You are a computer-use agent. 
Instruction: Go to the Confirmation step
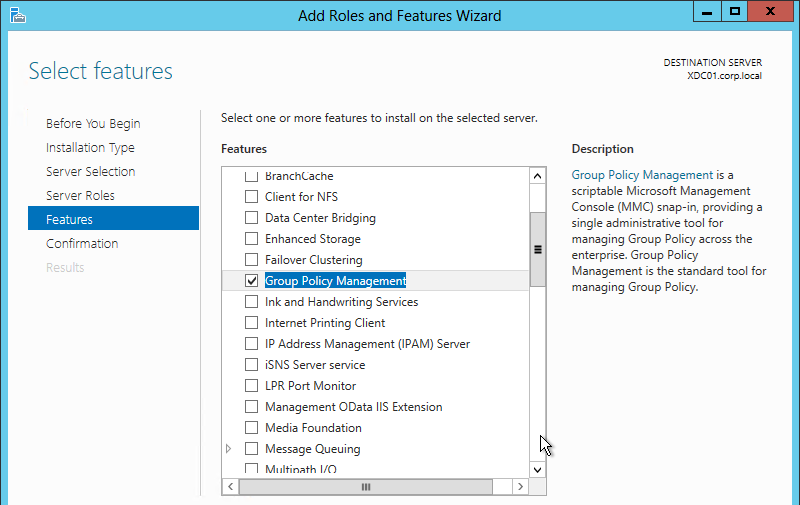click(x=82, y=243)
